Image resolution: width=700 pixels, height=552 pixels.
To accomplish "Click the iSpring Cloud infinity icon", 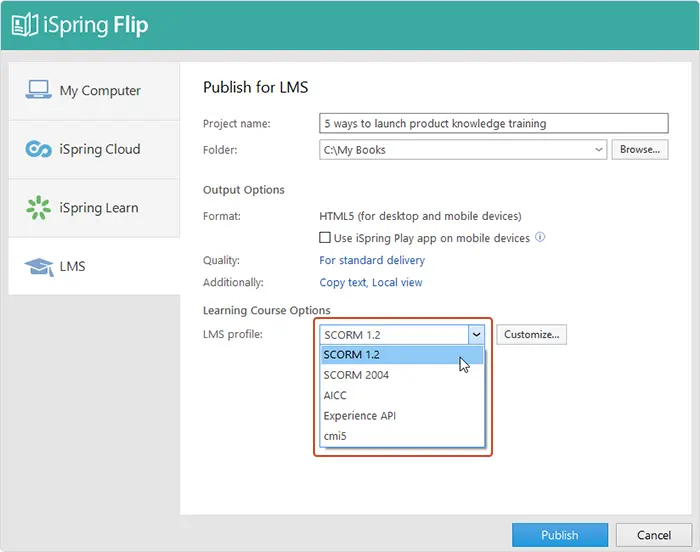I will click(x=38, y=149).
